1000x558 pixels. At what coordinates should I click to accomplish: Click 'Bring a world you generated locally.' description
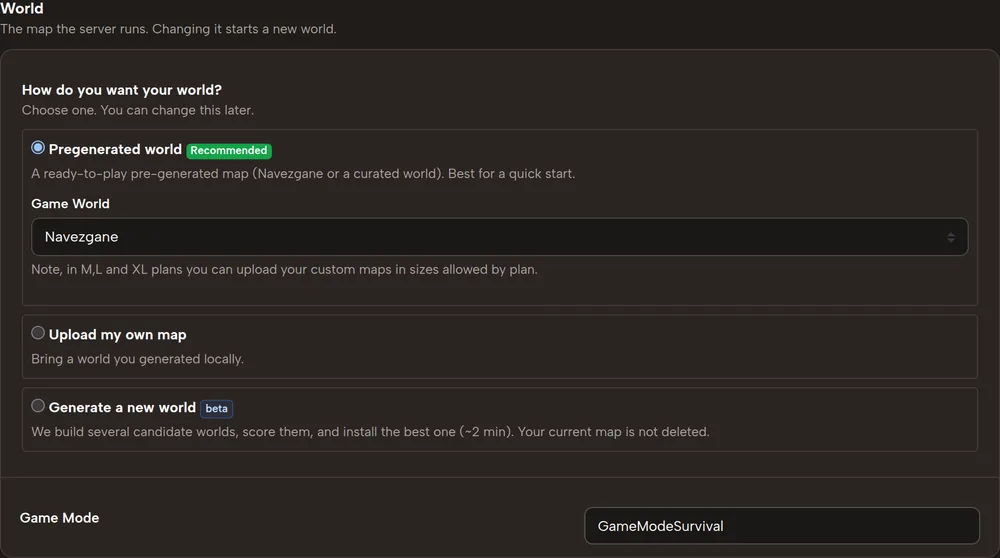click(x=138, y=359)
